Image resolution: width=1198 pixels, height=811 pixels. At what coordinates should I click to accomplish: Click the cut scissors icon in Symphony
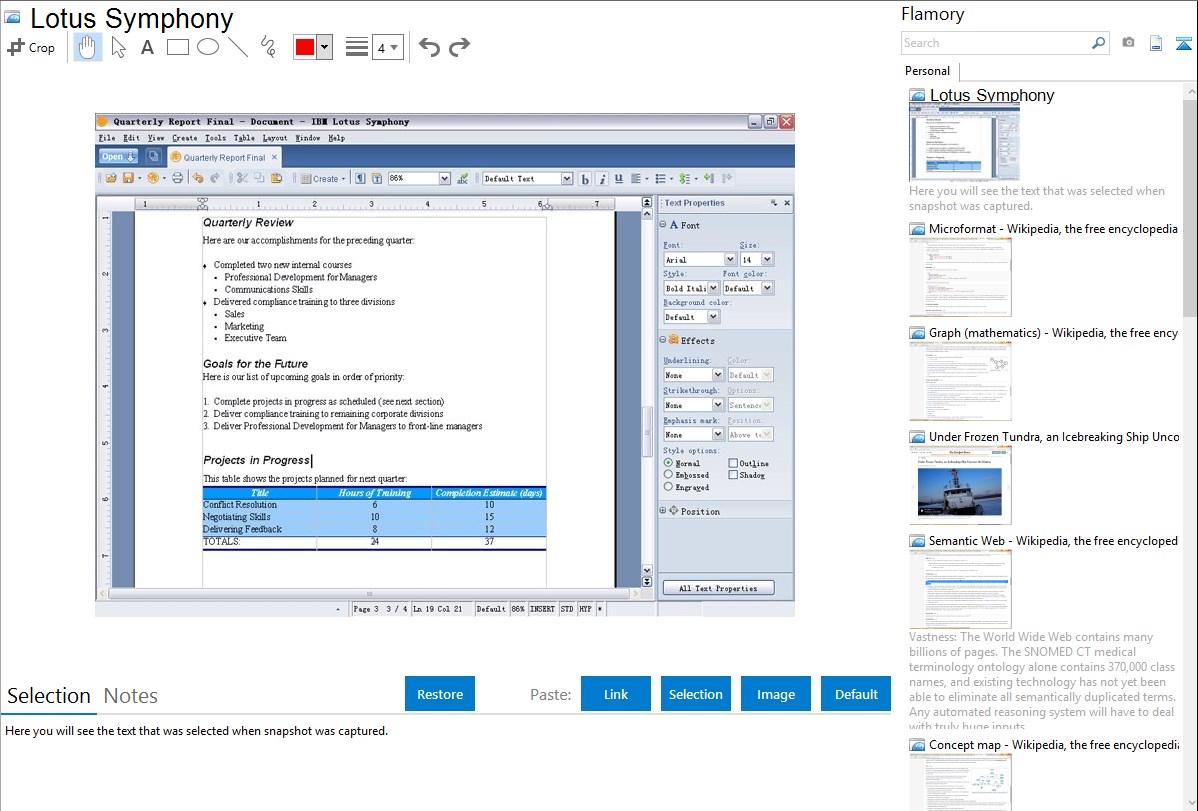(241, 178)
